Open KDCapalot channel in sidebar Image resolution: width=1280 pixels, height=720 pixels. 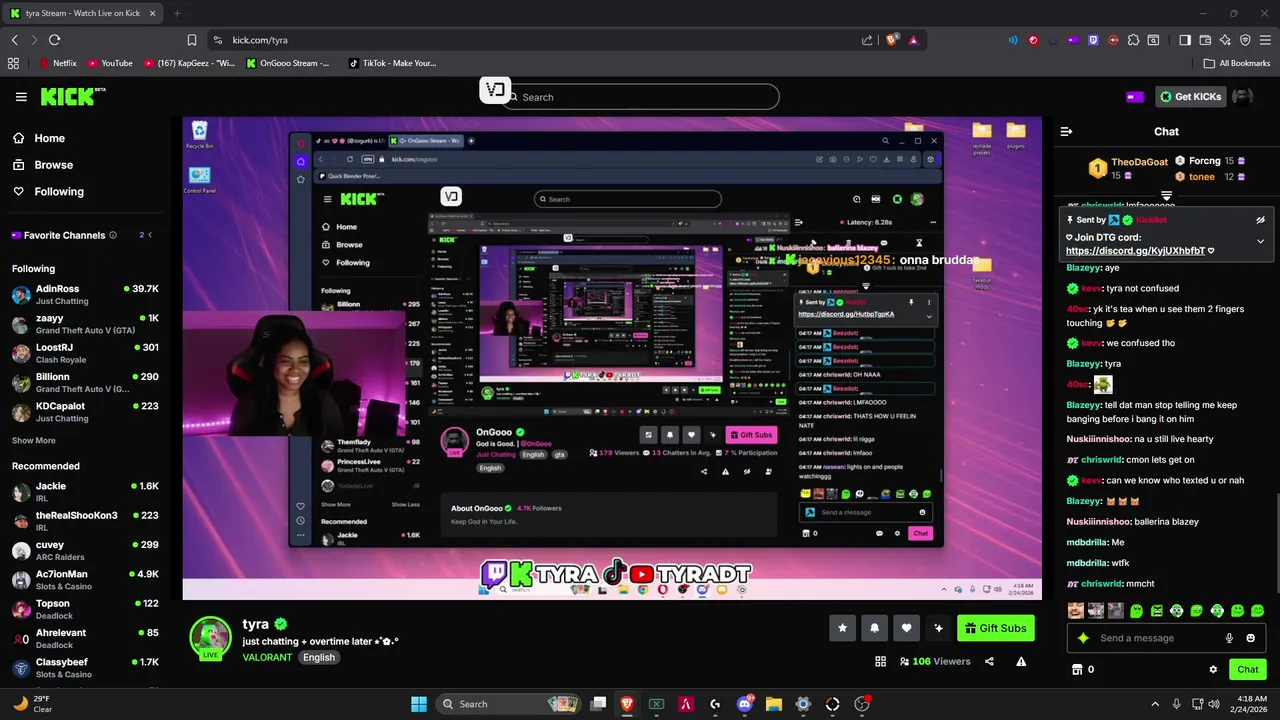pos(85,412)
